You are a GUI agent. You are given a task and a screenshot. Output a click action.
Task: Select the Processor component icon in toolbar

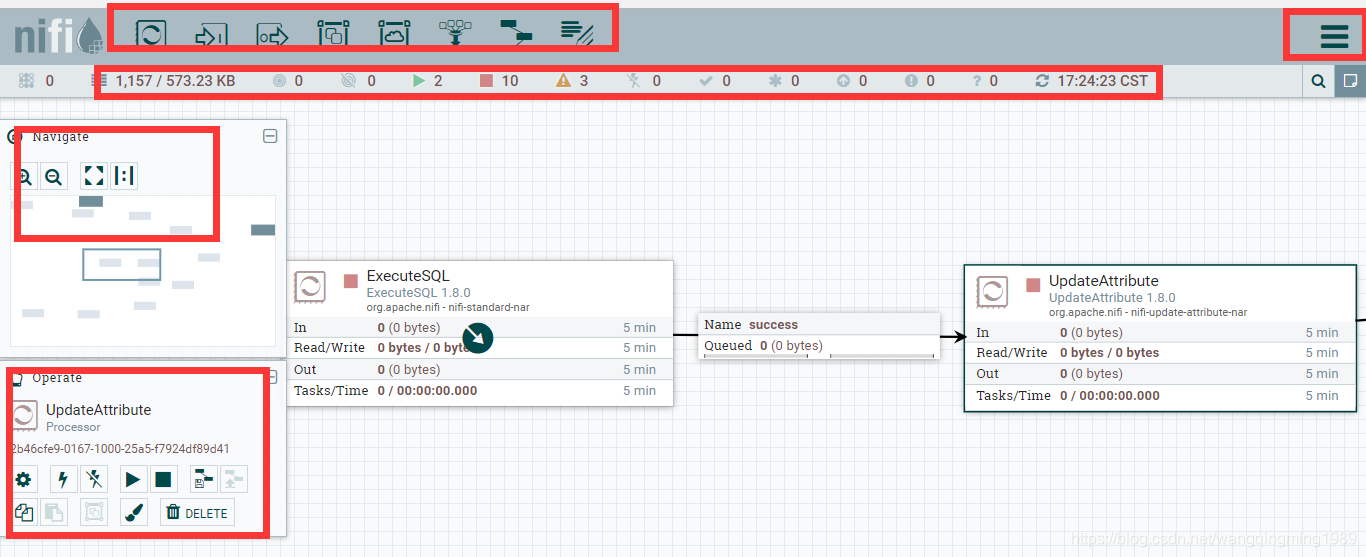pyautogui.click(x=151, y=33)
